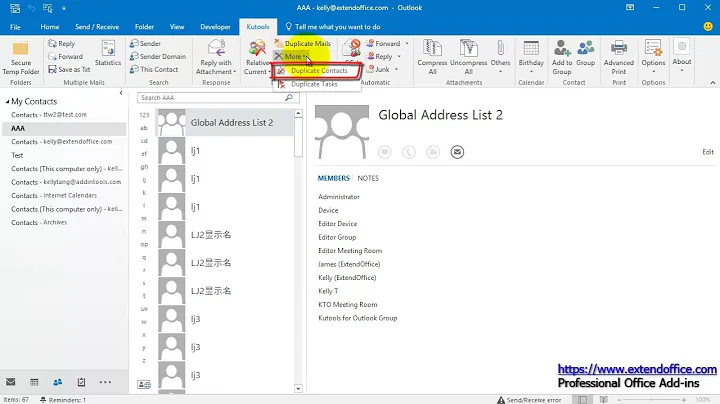This screenshot has height=404, width=720.
Task: Switch to People view
Action: [57, 382]
